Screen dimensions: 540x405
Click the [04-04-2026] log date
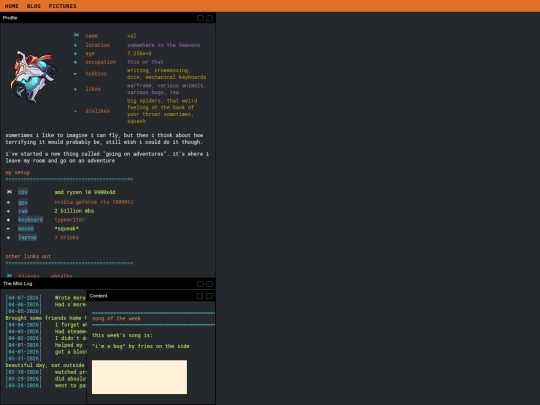23,325
